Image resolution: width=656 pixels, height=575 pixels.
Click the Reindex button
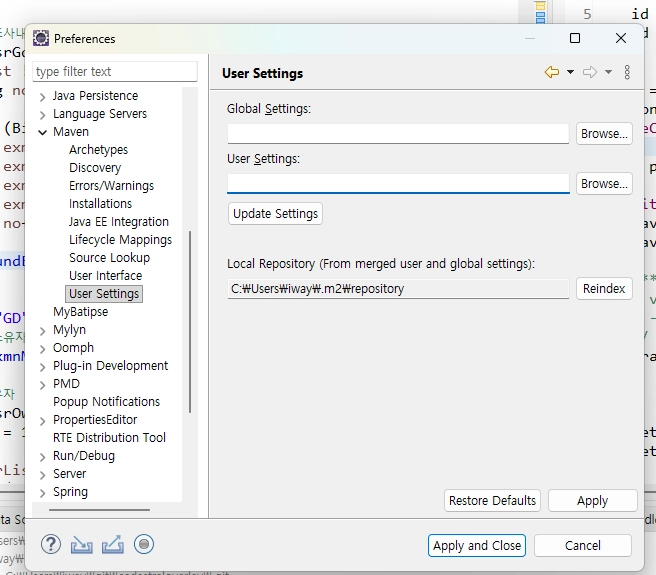click(x=604, y=288)
